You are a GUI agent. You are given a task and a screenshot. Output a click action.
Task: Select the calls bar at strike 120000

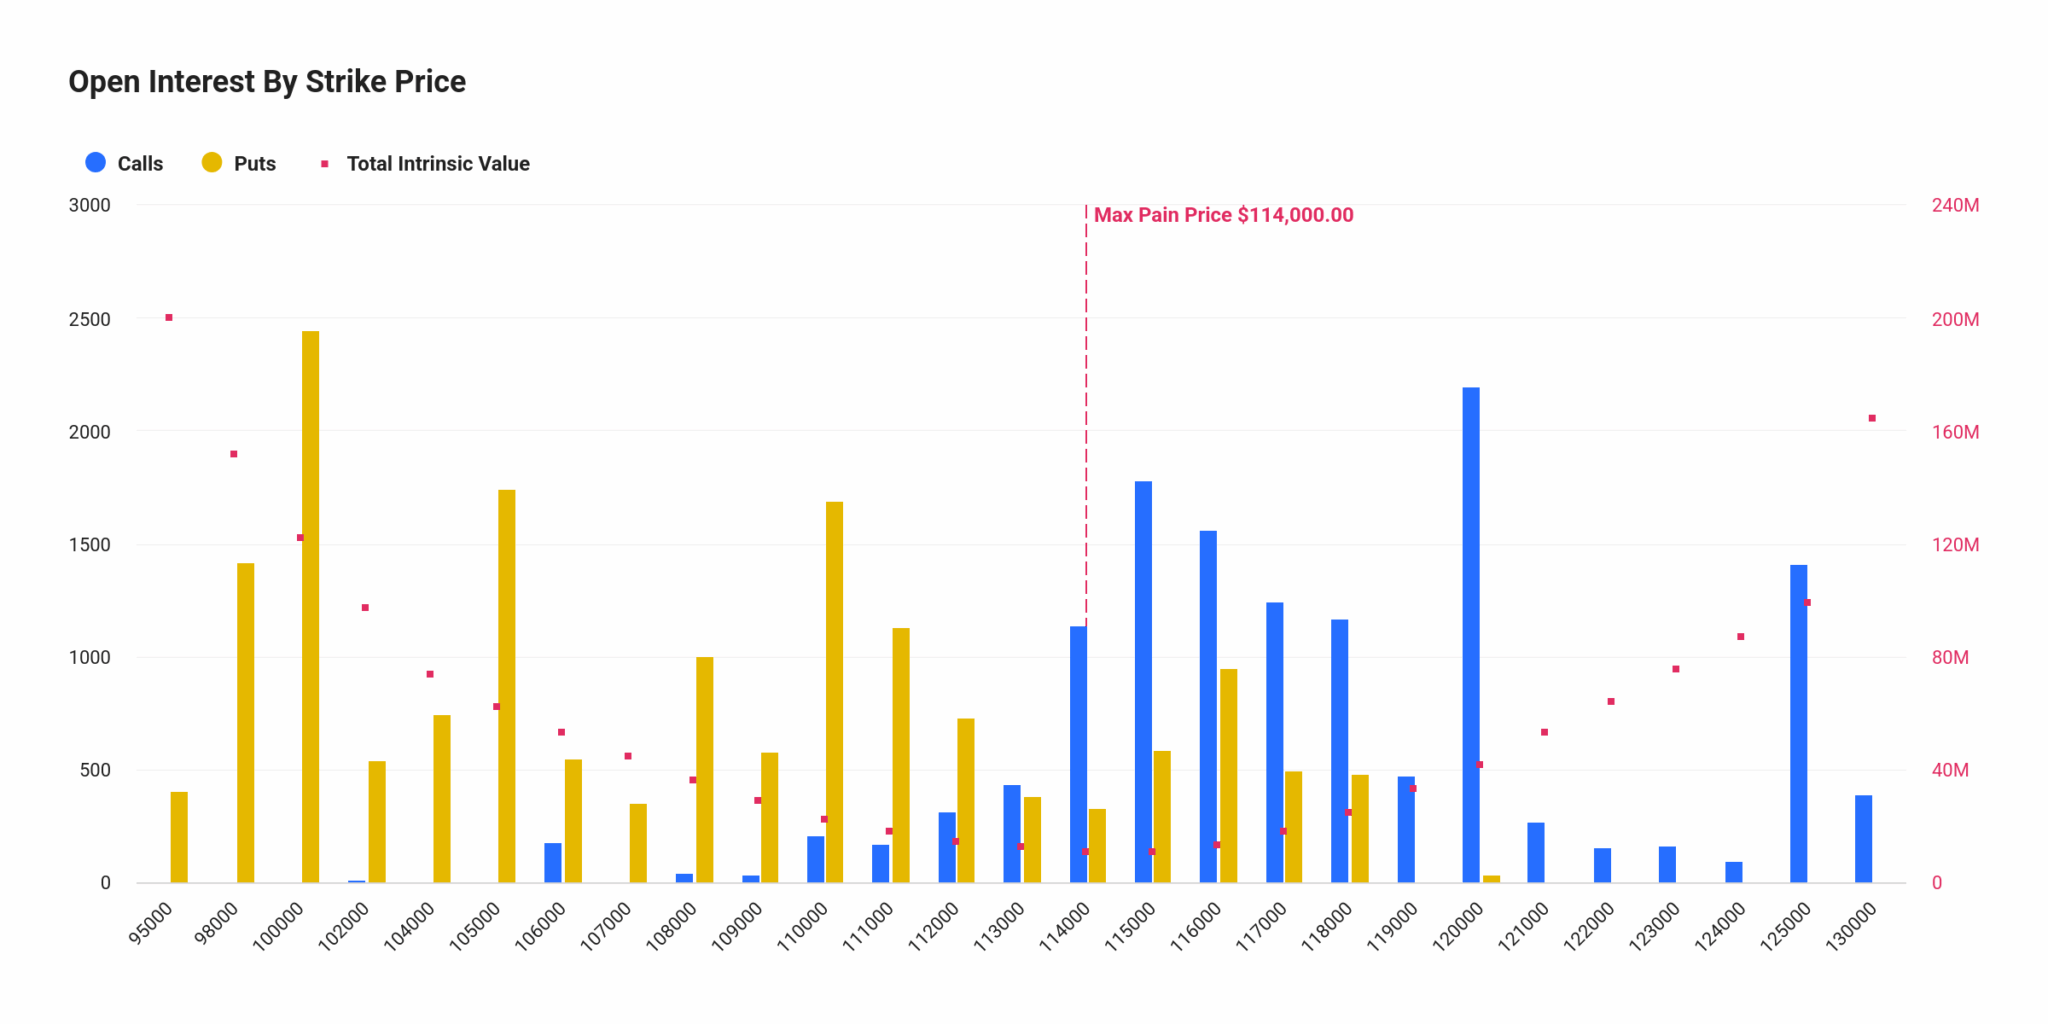[1471, 635]
